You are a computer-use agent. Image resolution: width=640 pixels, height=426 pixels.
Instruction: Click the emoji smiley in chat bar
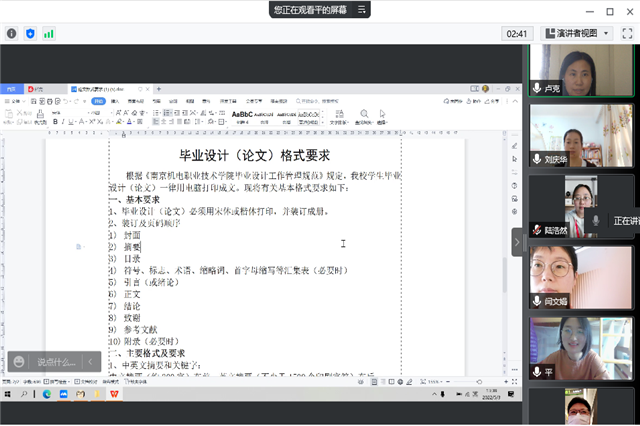click(x=19, y=361)
